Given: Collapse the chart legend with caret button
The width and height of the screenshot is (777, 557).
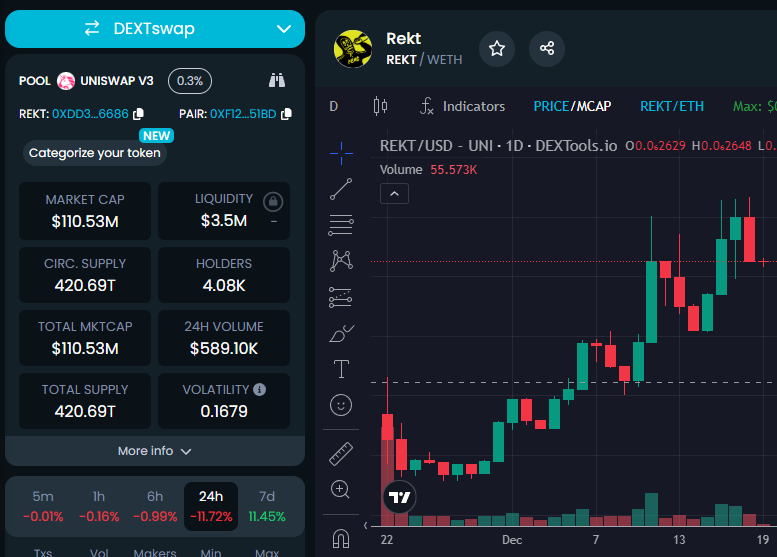Looking at the screenshot, I should [x=394, y=194].
